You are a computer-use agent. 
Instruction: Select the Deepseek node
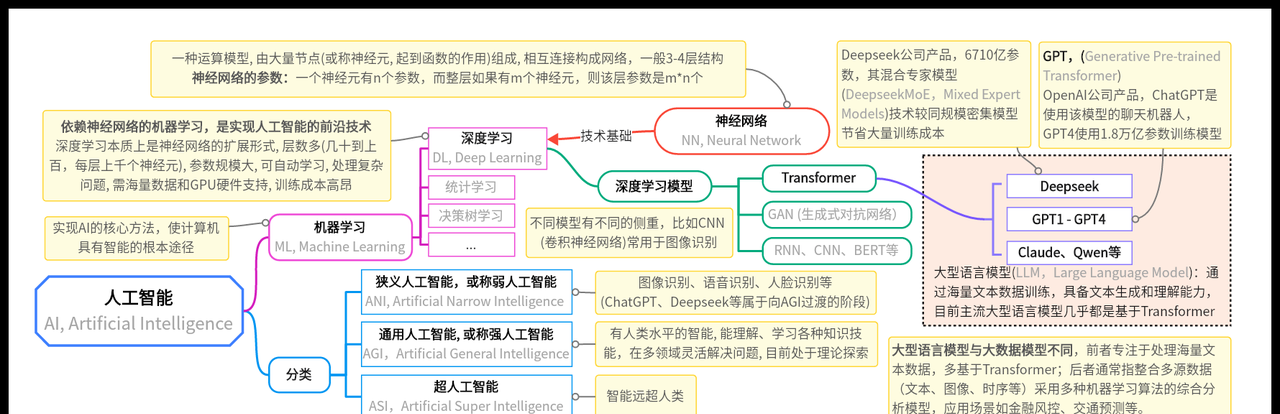click(1069, 187)
